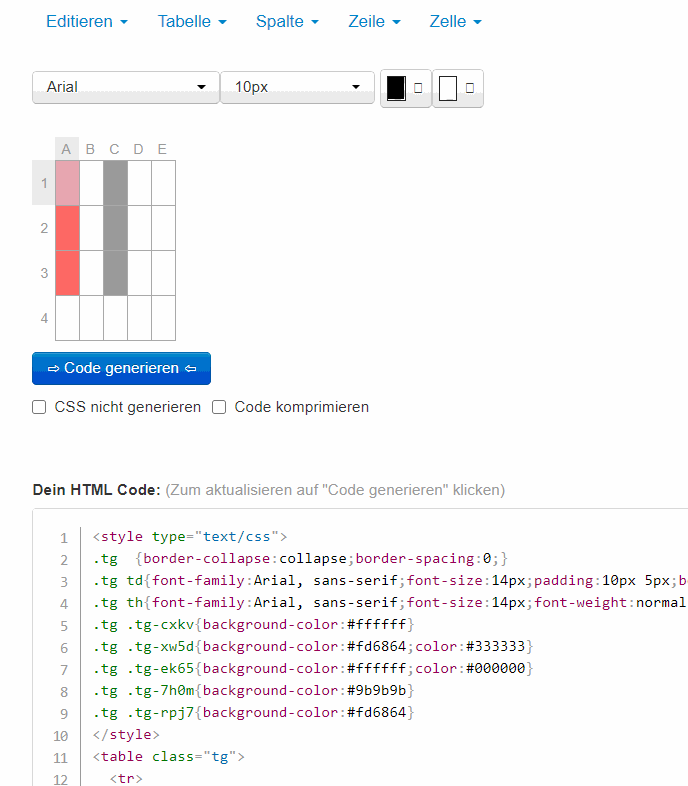Tick the "Code komprimieren" checkbox
688x786 pixels.
coord(219,407)
